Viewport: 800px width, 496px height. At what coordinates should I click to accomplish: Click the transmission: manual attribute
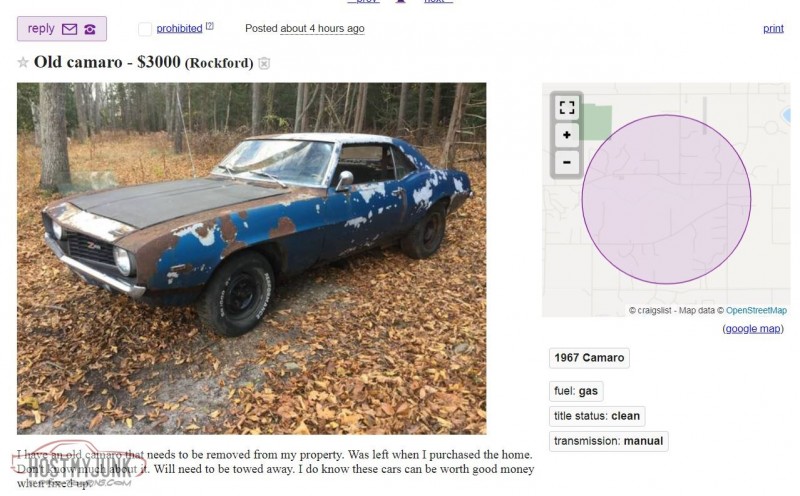(609, 441)
